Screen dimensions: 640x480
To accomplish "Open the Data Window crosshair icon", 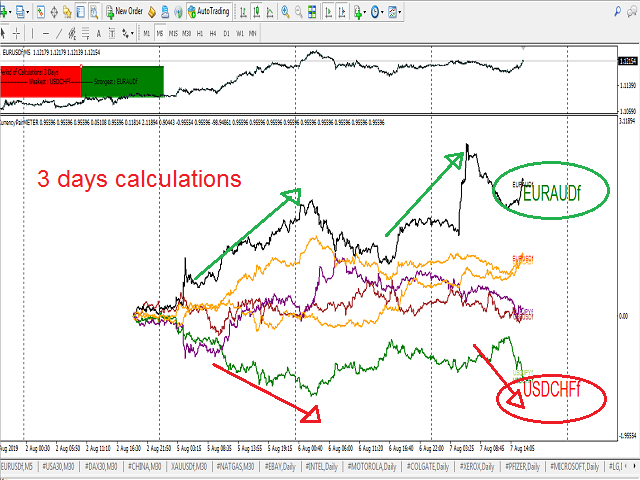I will (x=54, y=12).
